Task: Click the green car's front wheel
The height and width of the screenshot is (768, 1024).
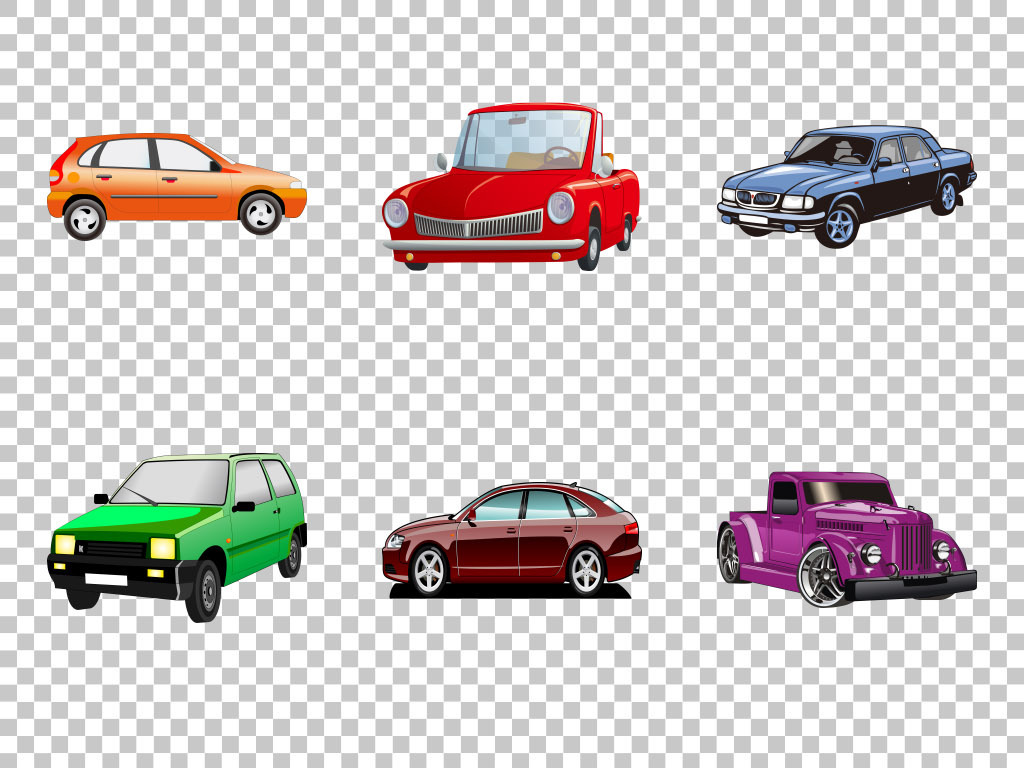Action: (x=204, y=590)
